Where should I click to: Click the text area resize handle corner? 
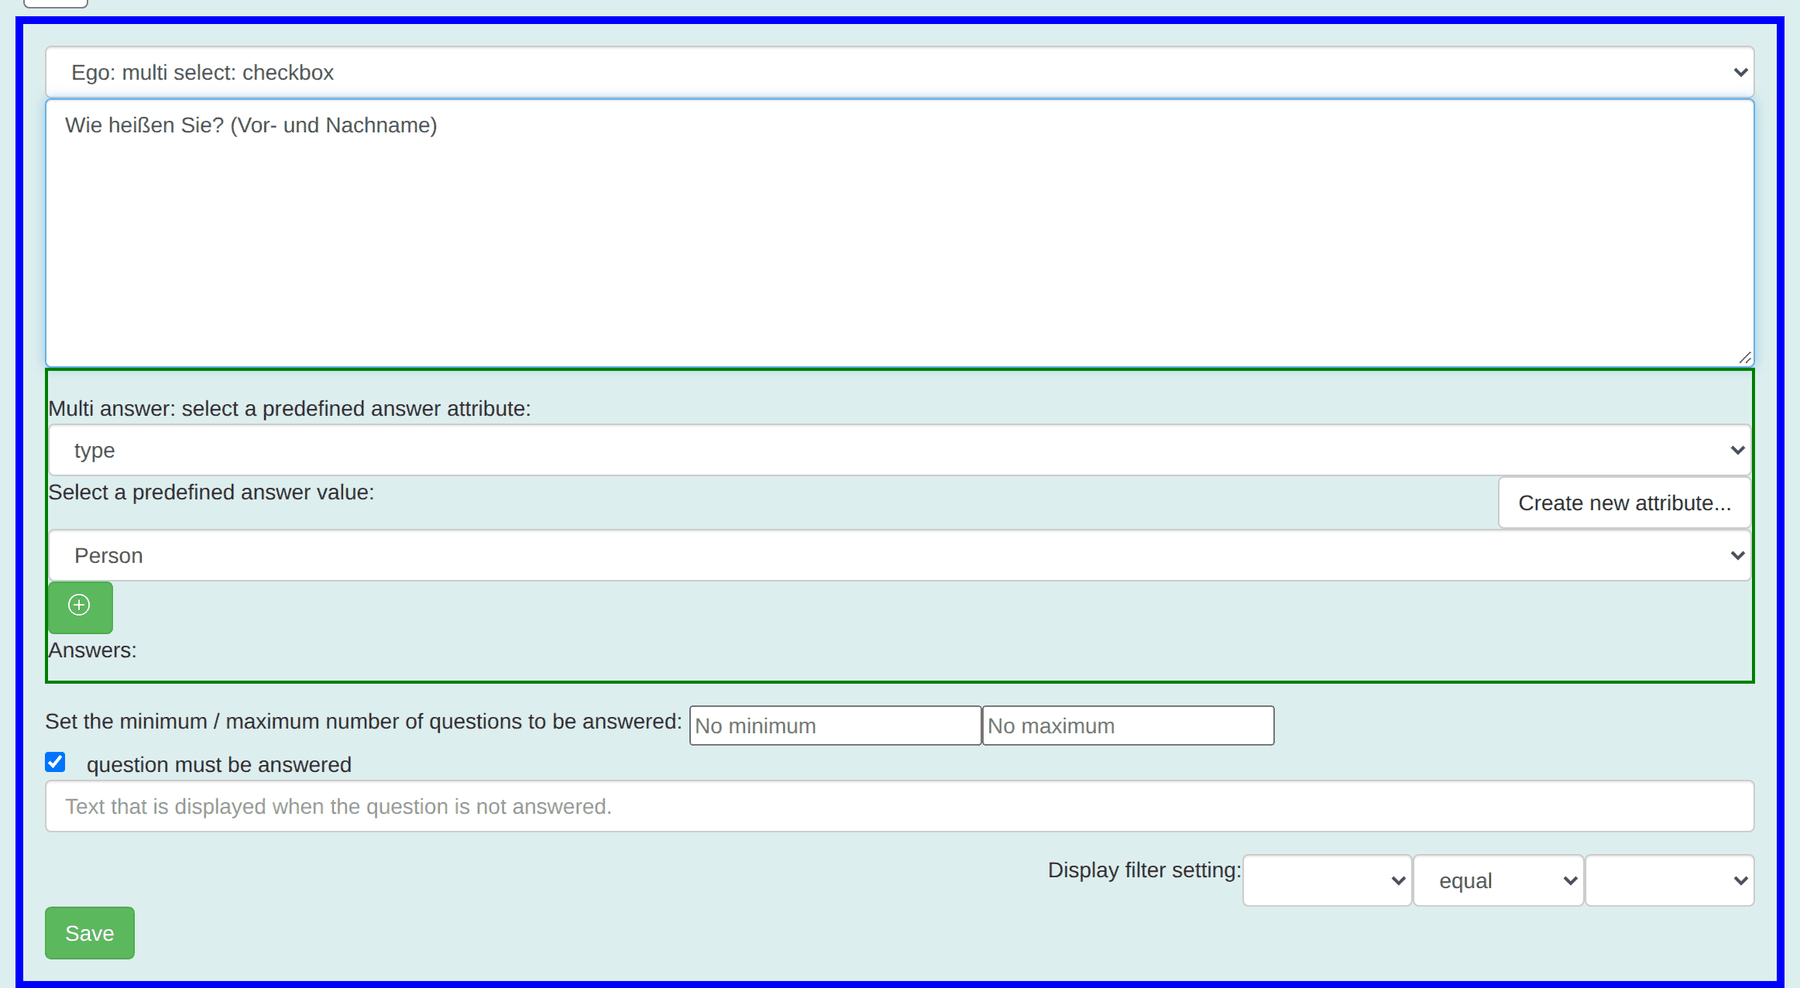(1745, 357)
